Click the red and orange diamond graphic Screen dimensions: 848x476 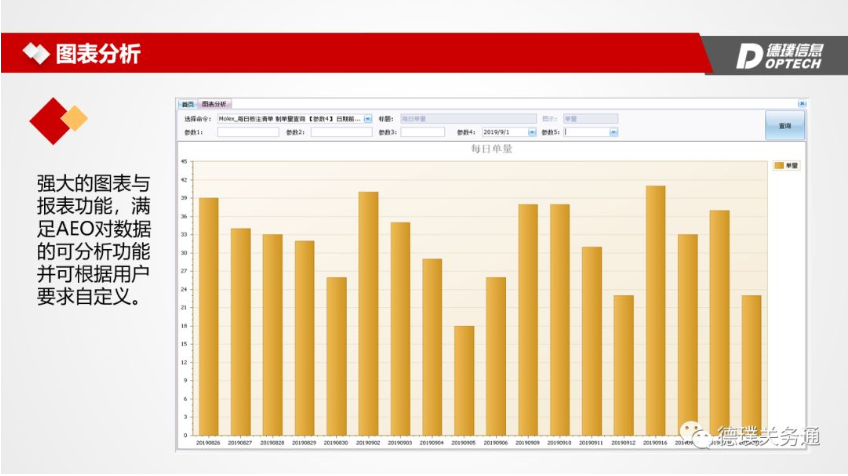[57, 120]
